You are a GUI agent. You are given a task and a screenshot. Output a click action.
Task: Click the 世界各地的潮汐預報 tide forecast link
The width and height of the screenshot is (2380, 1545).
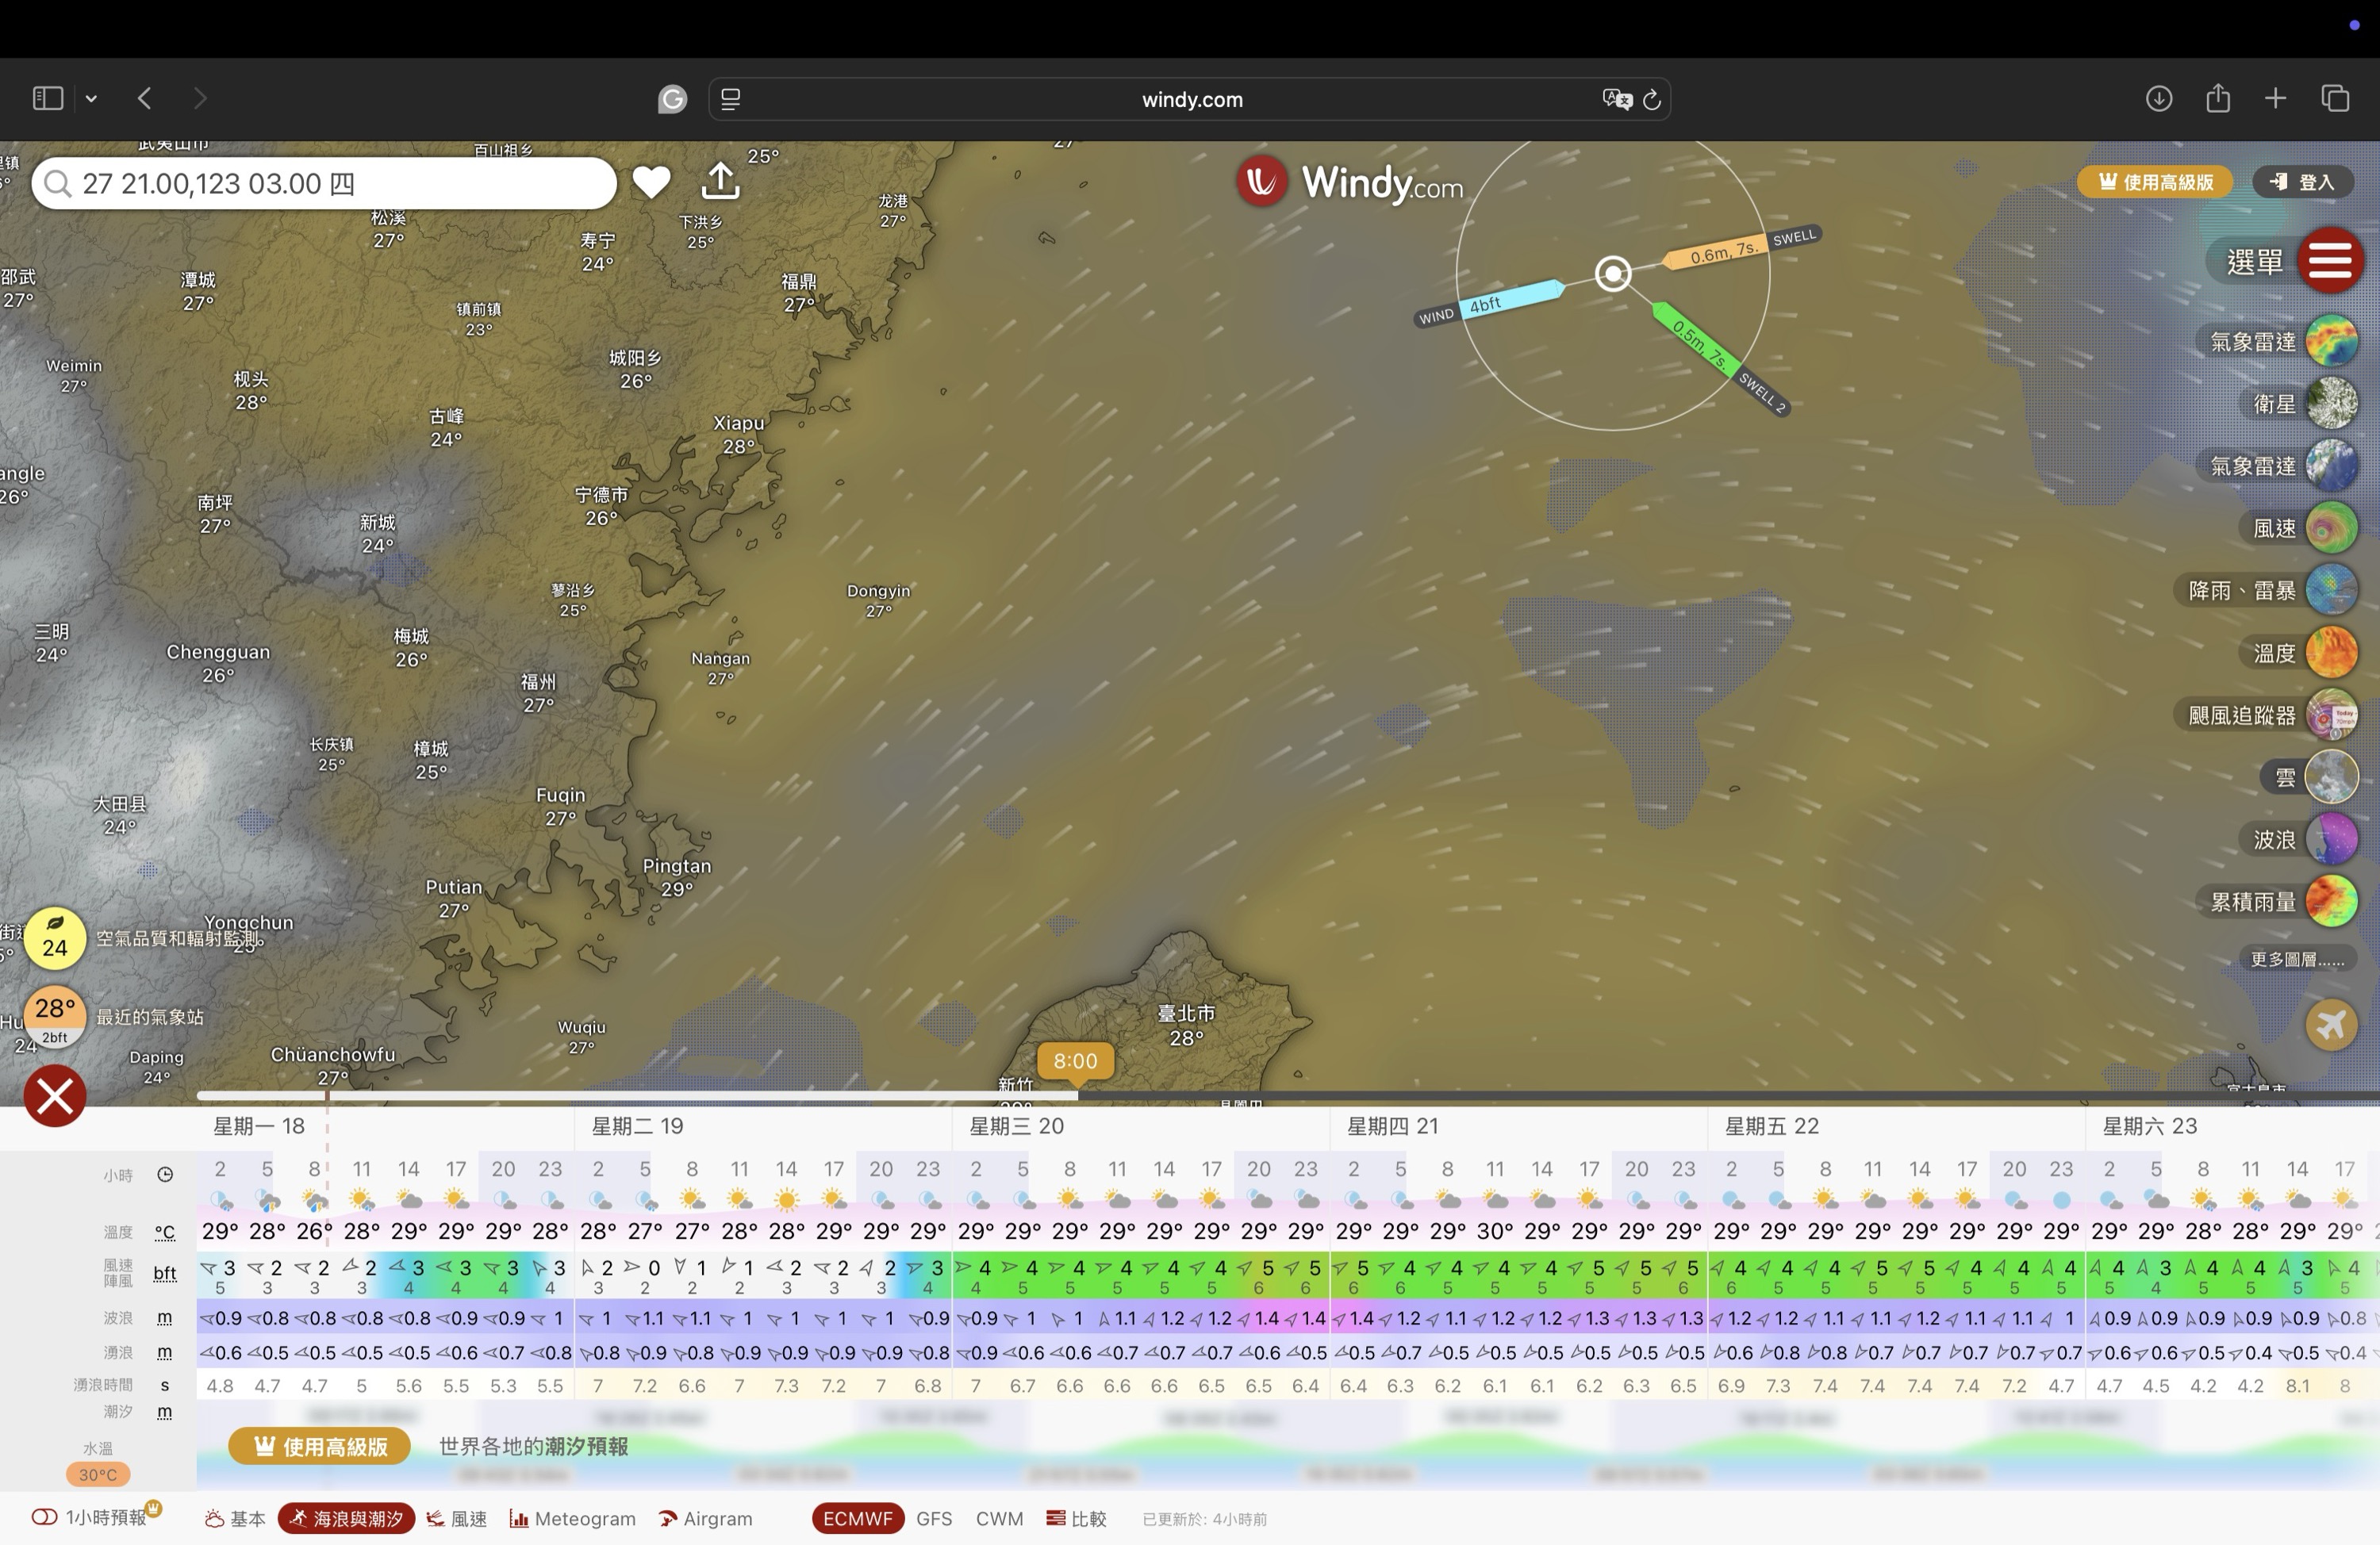coord(533,1446)
